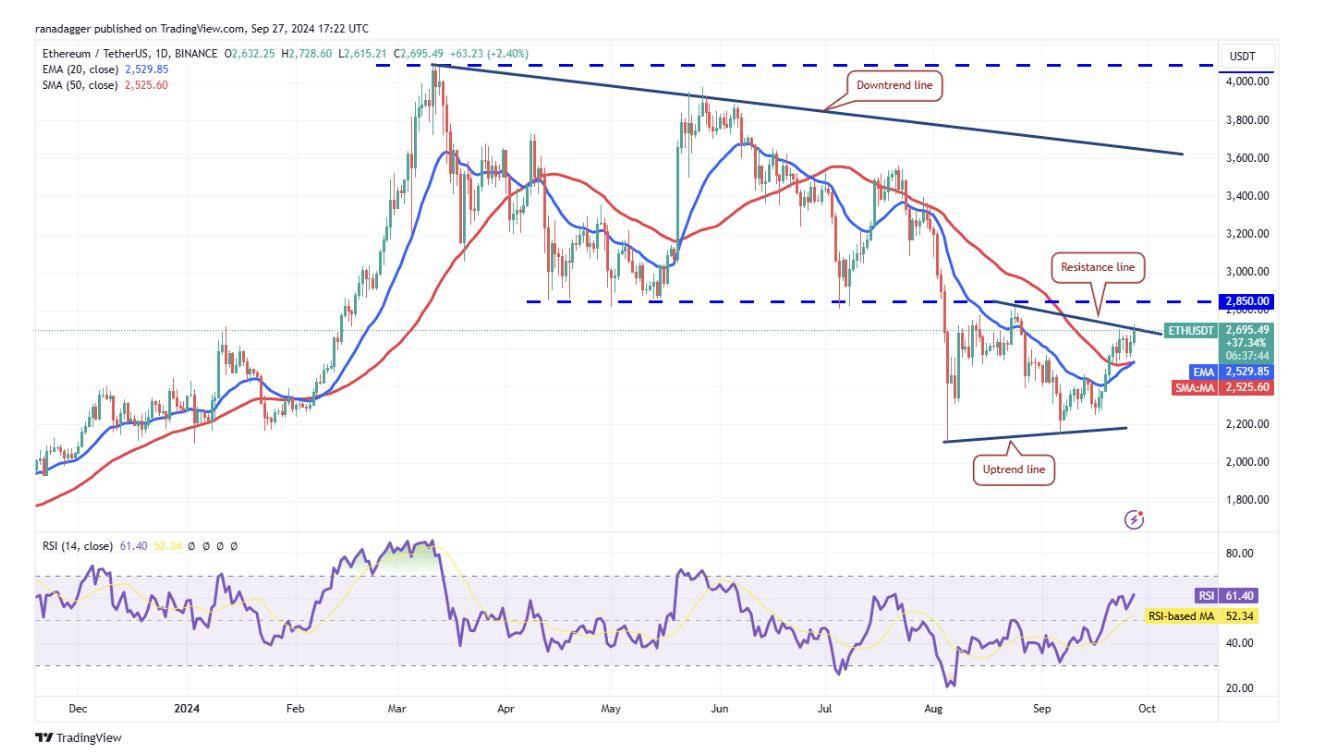Click the lightning bolt quick-actions icon

(1134, 521)
